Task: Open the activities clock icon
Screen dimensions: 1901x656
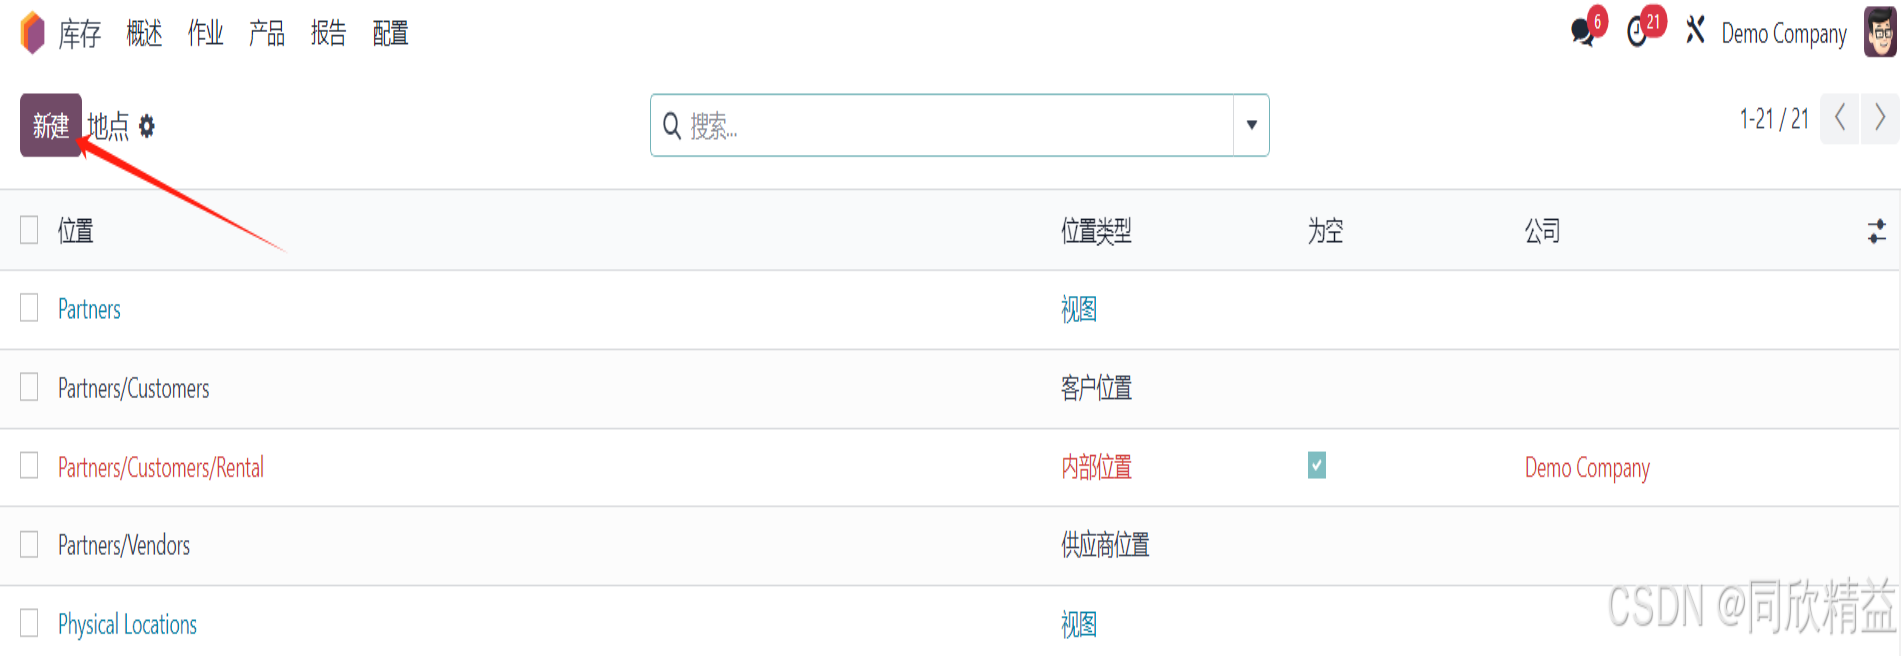Action: pyautogui.click(x=1637, y=33)
